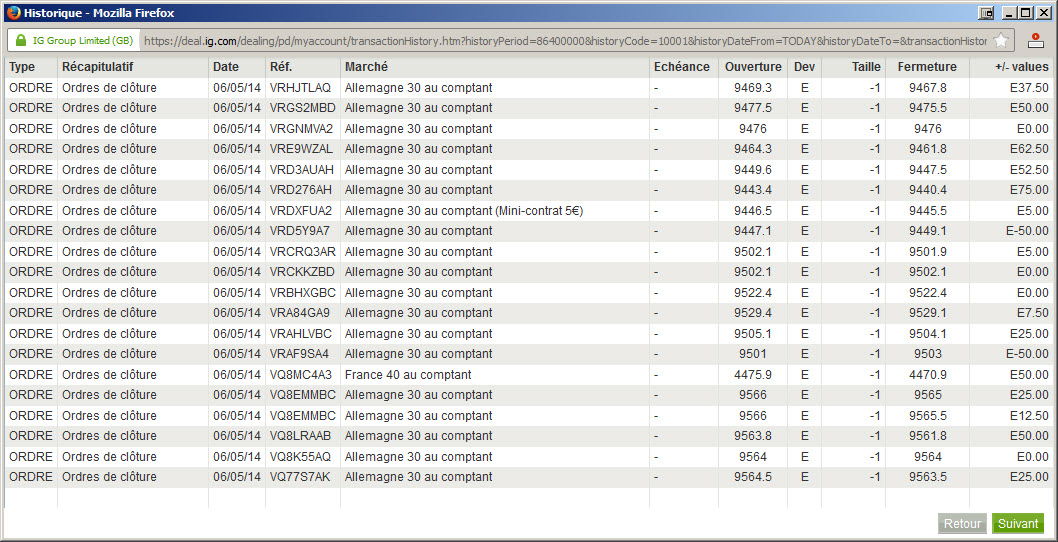This screenshot has width=1058, height=542.
Task: Click the Ouverture column header
Action: pos(753,67)
